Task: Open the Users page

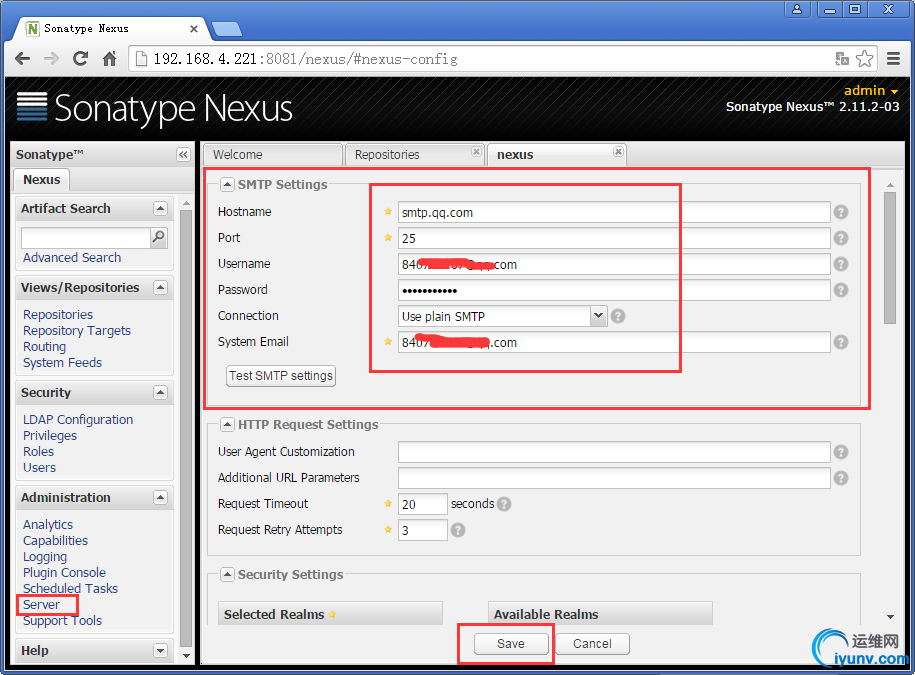Action: [39, 468]
